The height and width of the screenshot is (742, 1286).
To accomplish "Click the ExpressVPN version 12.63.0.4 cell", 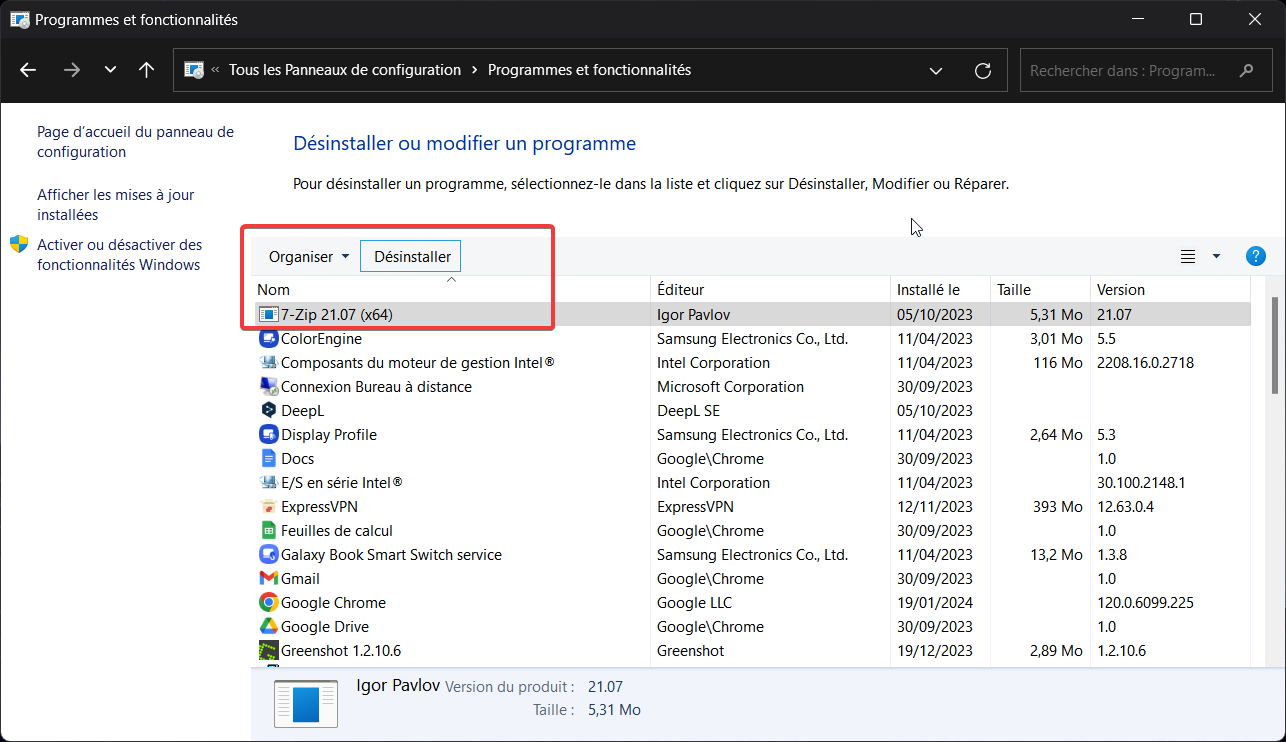I will point(1125,507).
